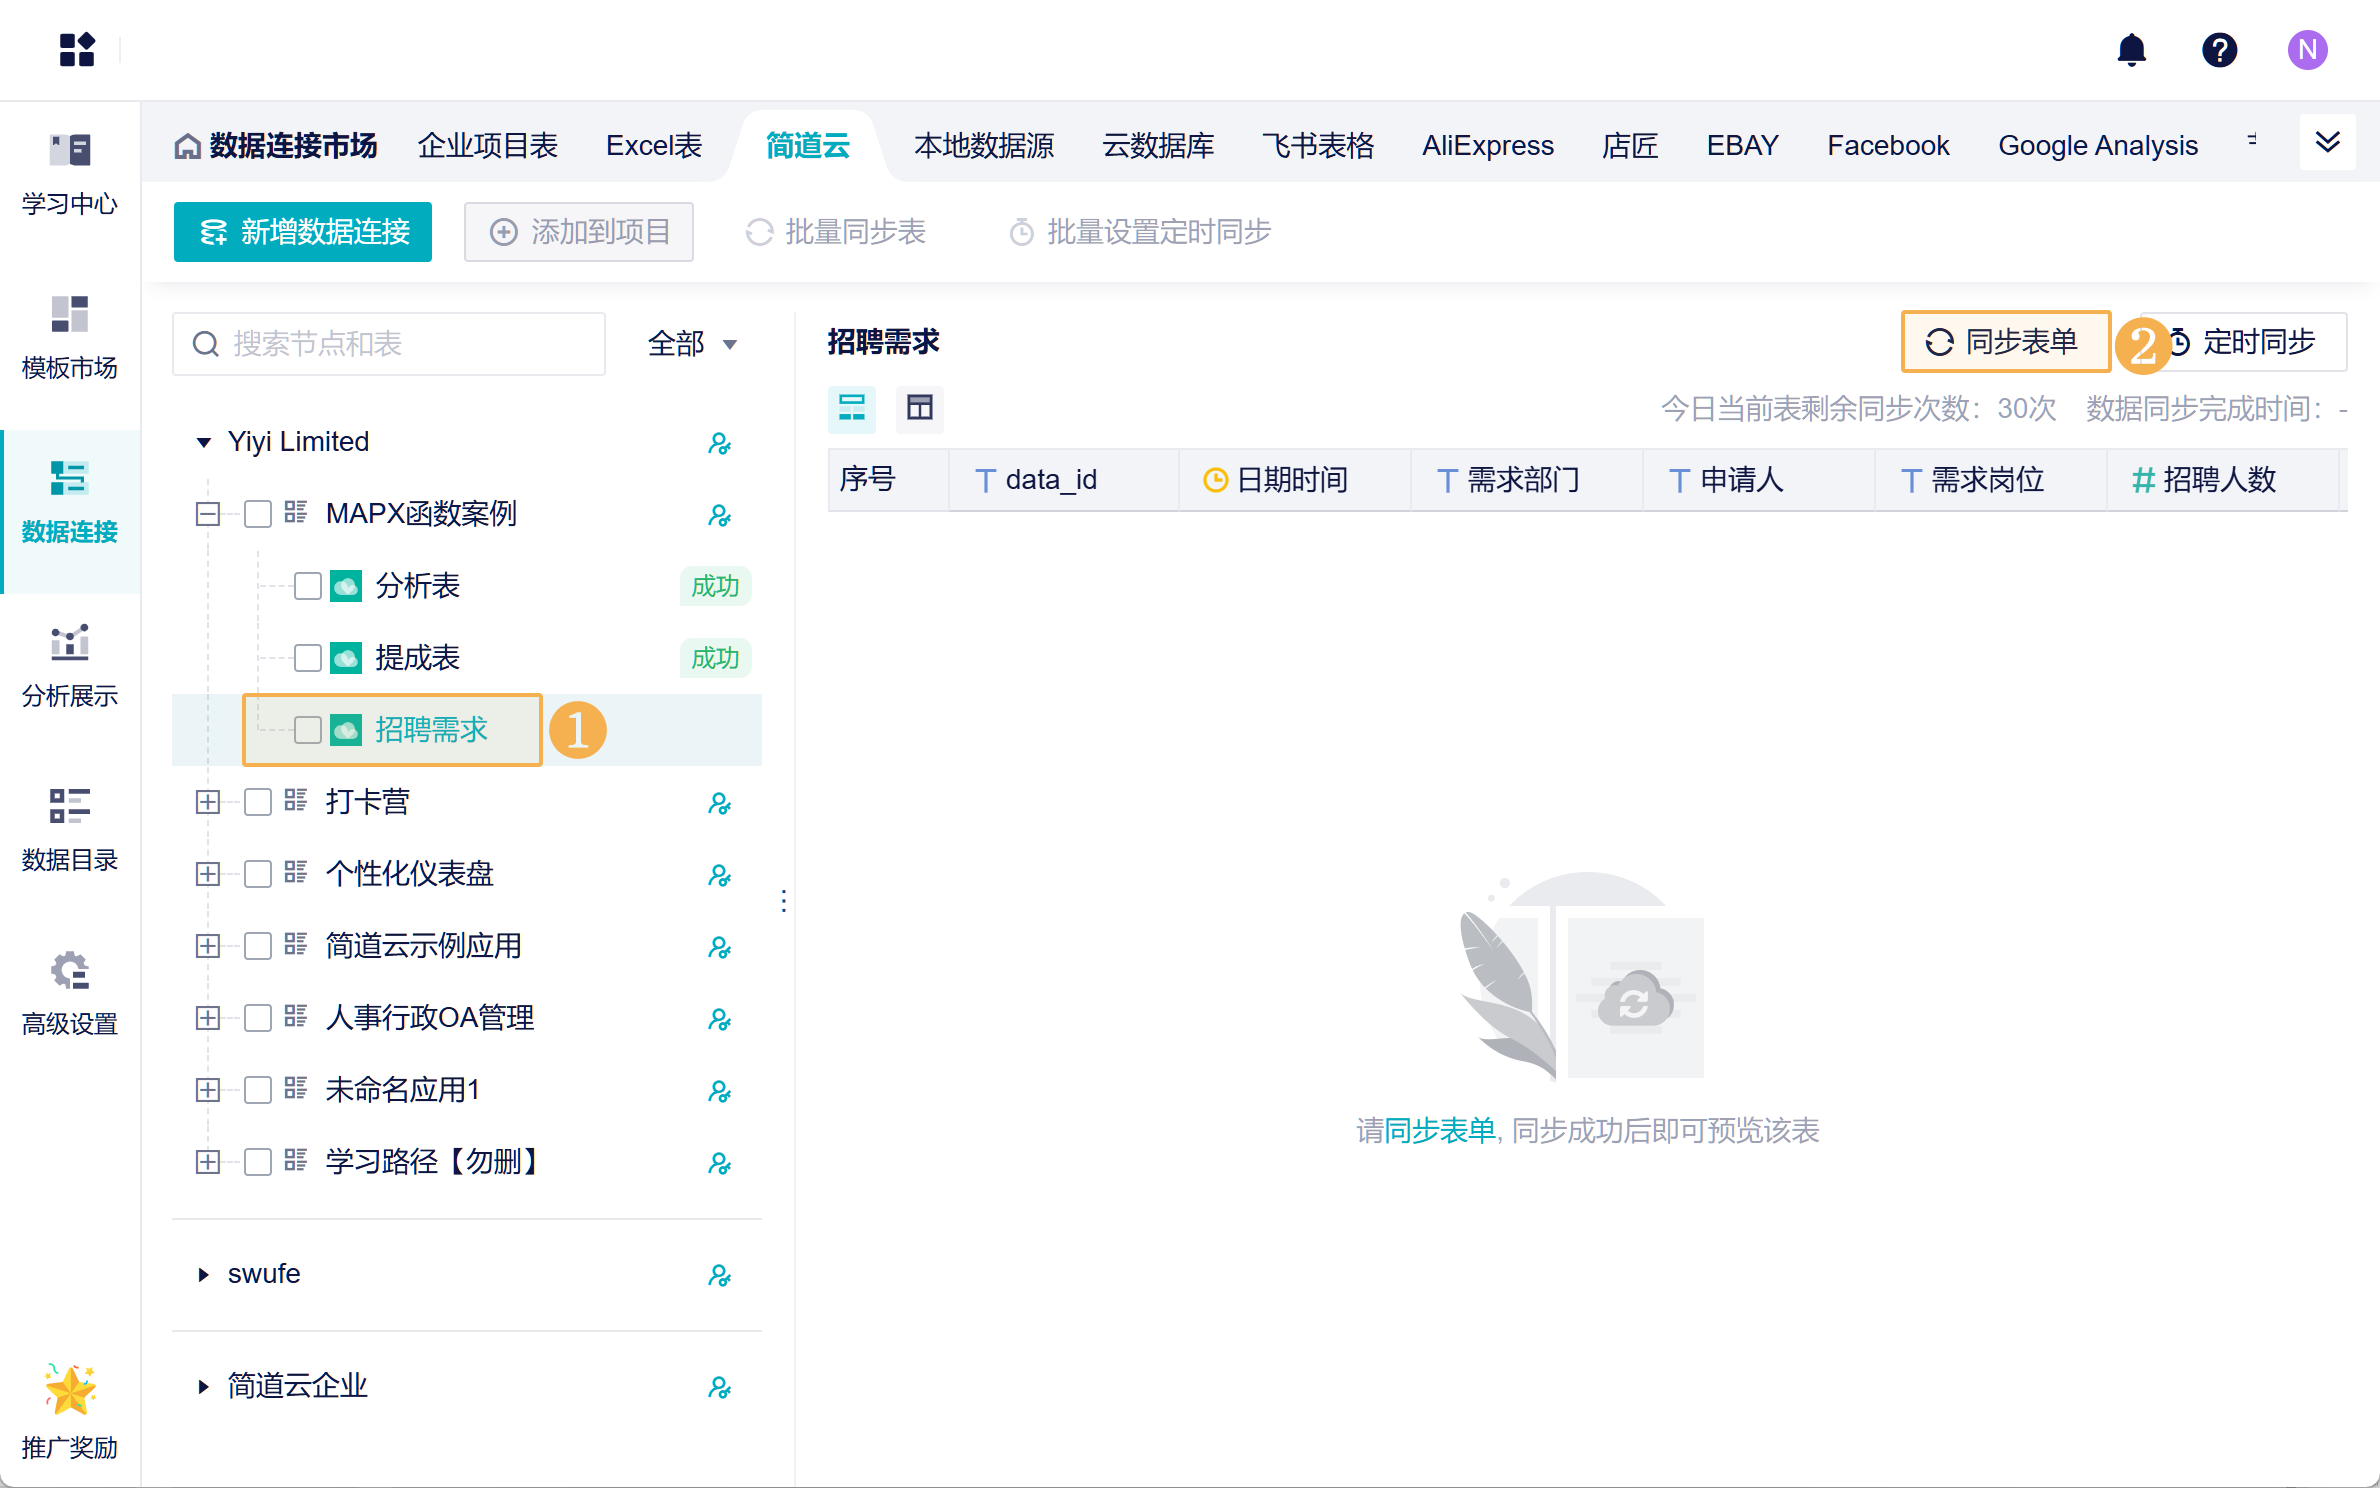Switch to table layout view icon
This screenshot has height=1488, width=2380.
click(x=919, y=408)
